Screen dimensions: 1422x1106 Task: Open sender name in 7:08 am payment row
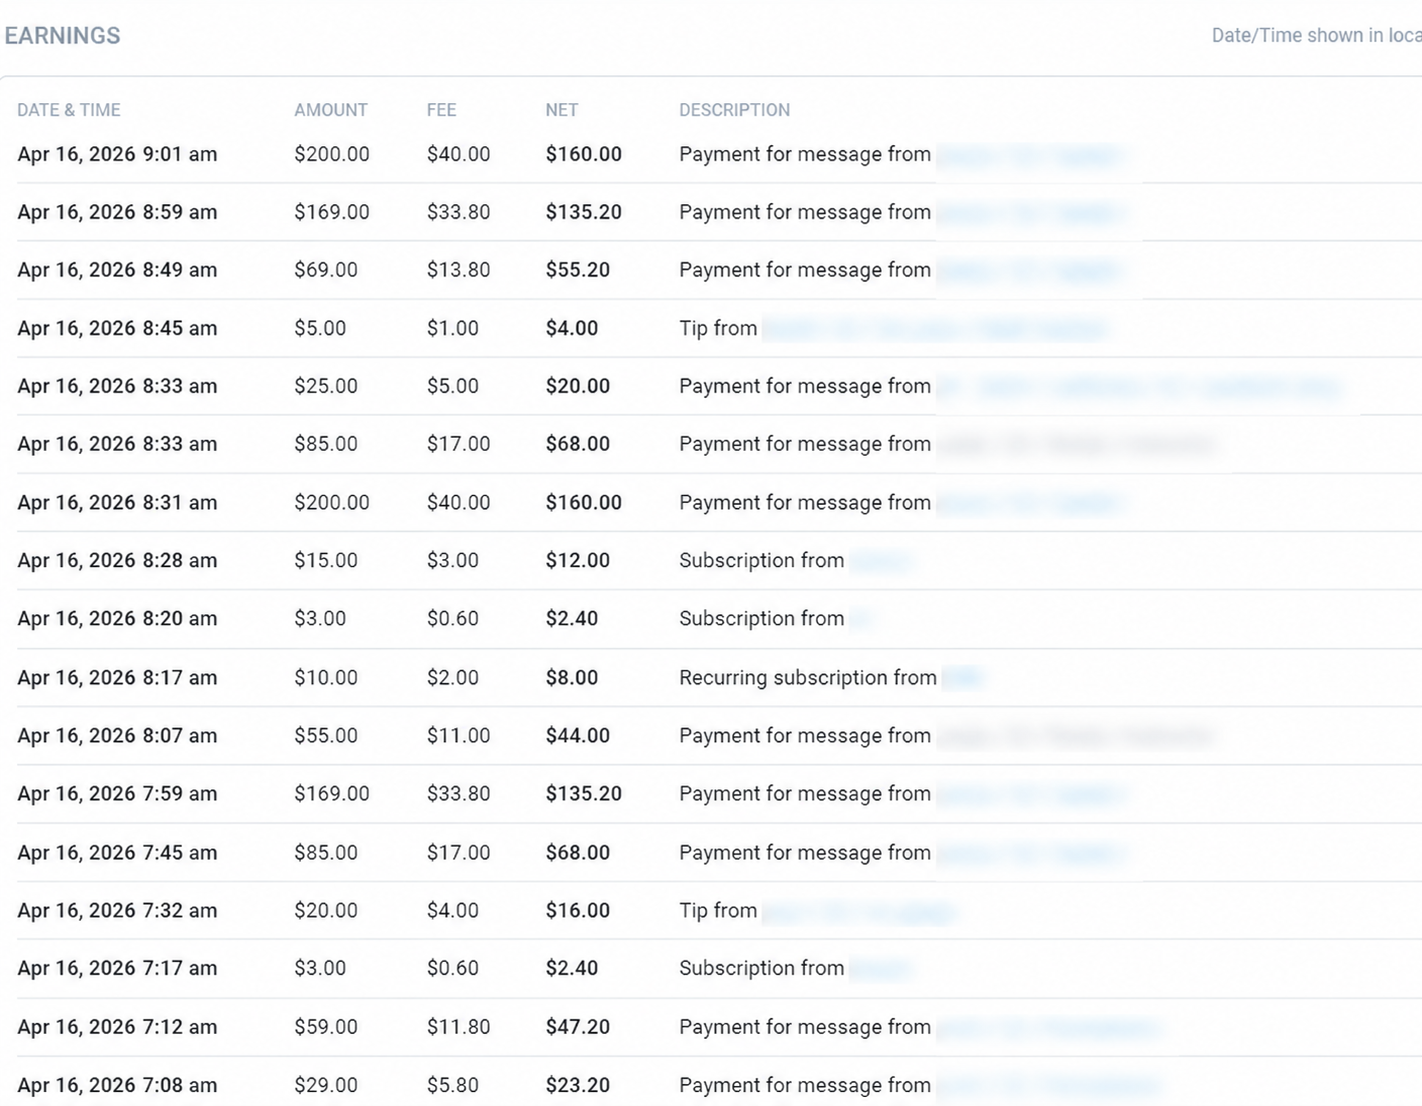pyautogui.click(x=1048, y=1085)
